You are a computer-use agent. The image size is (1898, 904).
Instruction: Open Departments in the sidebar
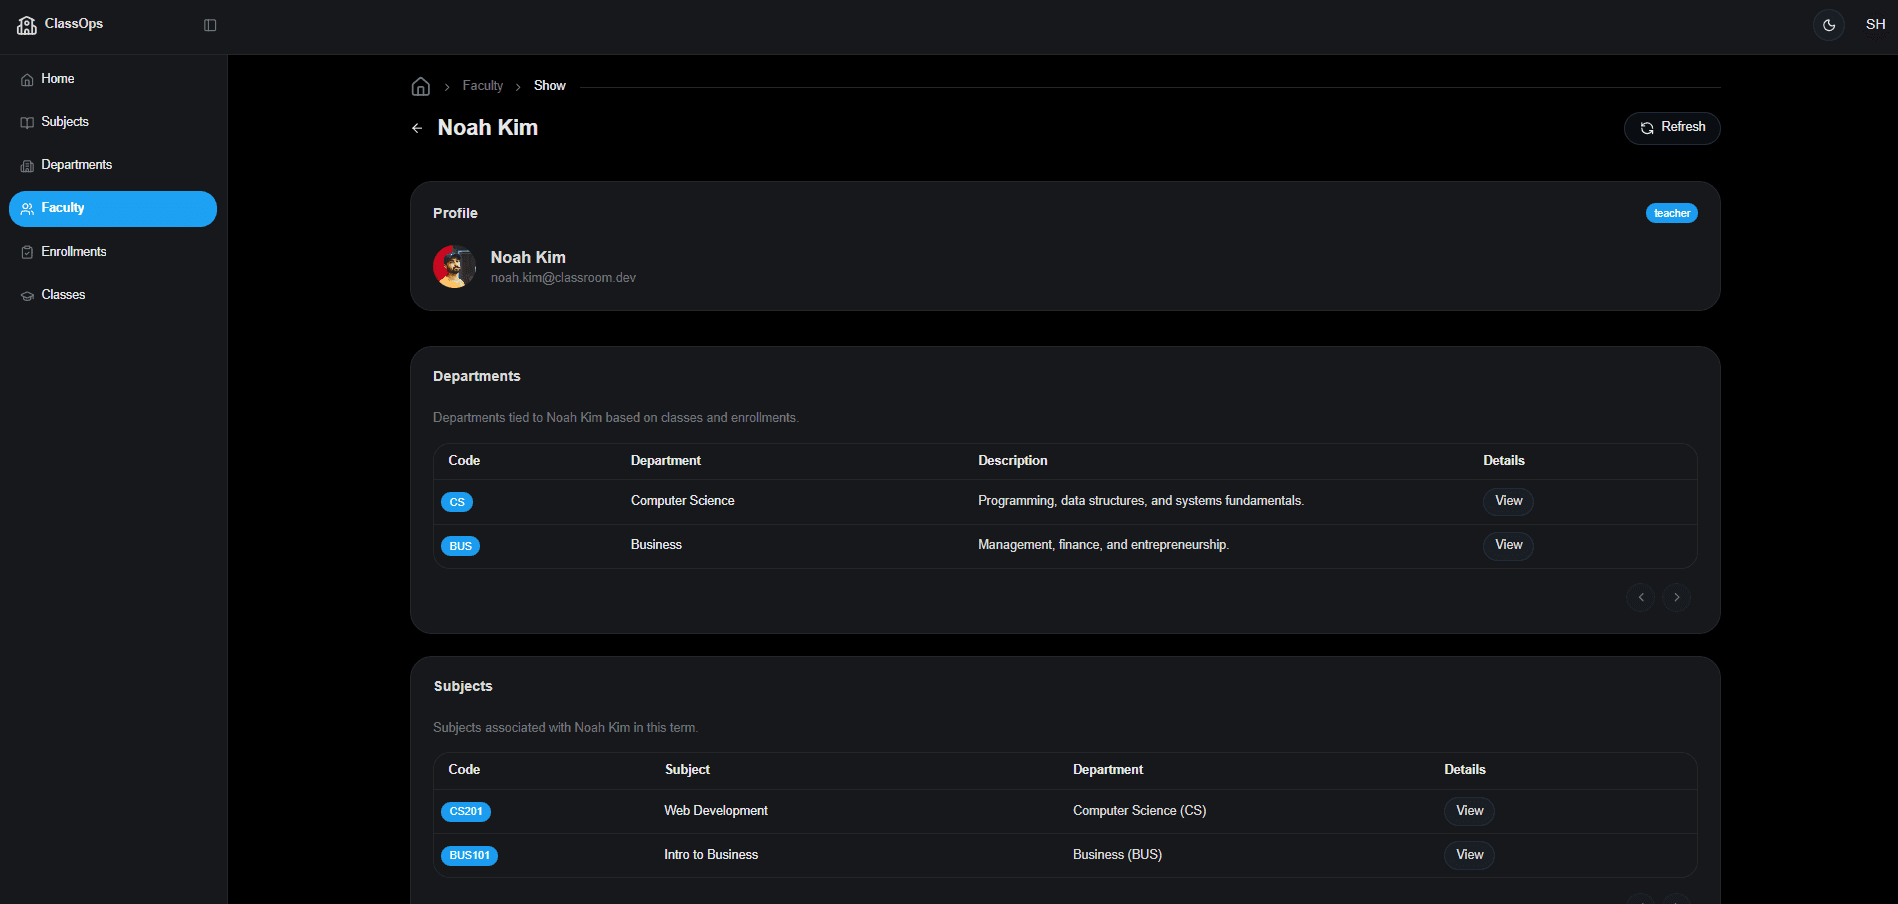[113, 165]
